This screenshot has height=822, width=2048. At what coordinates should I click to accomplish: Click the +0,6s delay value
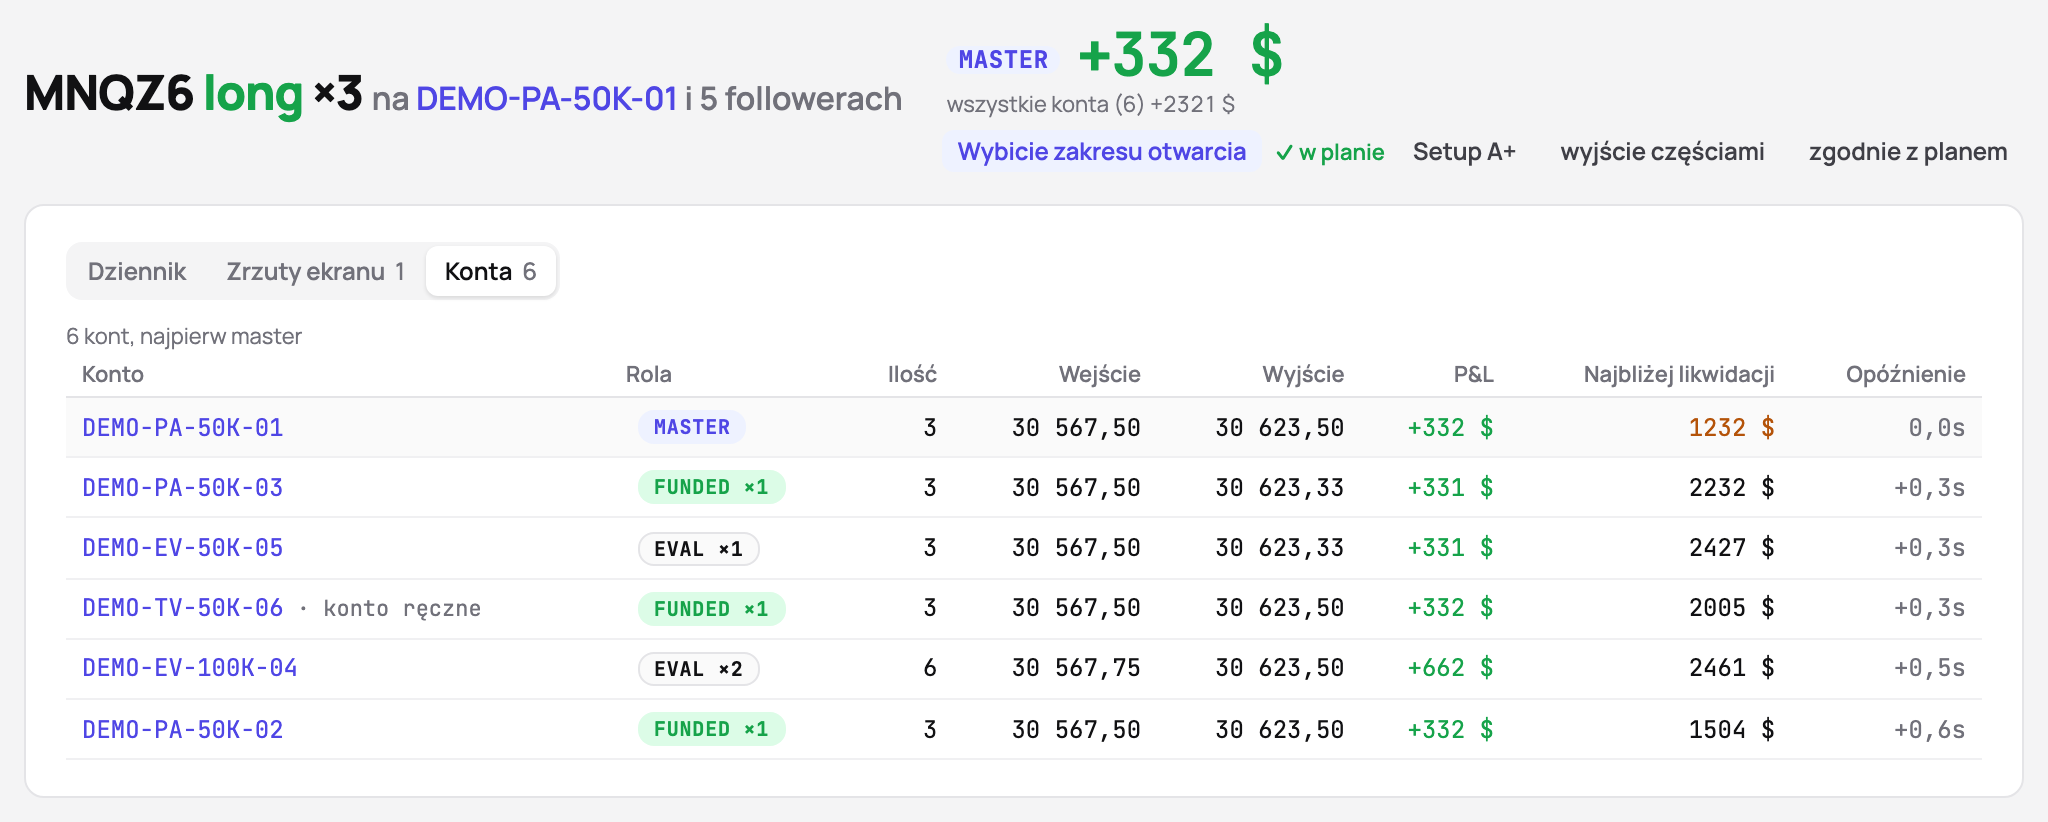pyautogui.click(x=1929, y=729)
